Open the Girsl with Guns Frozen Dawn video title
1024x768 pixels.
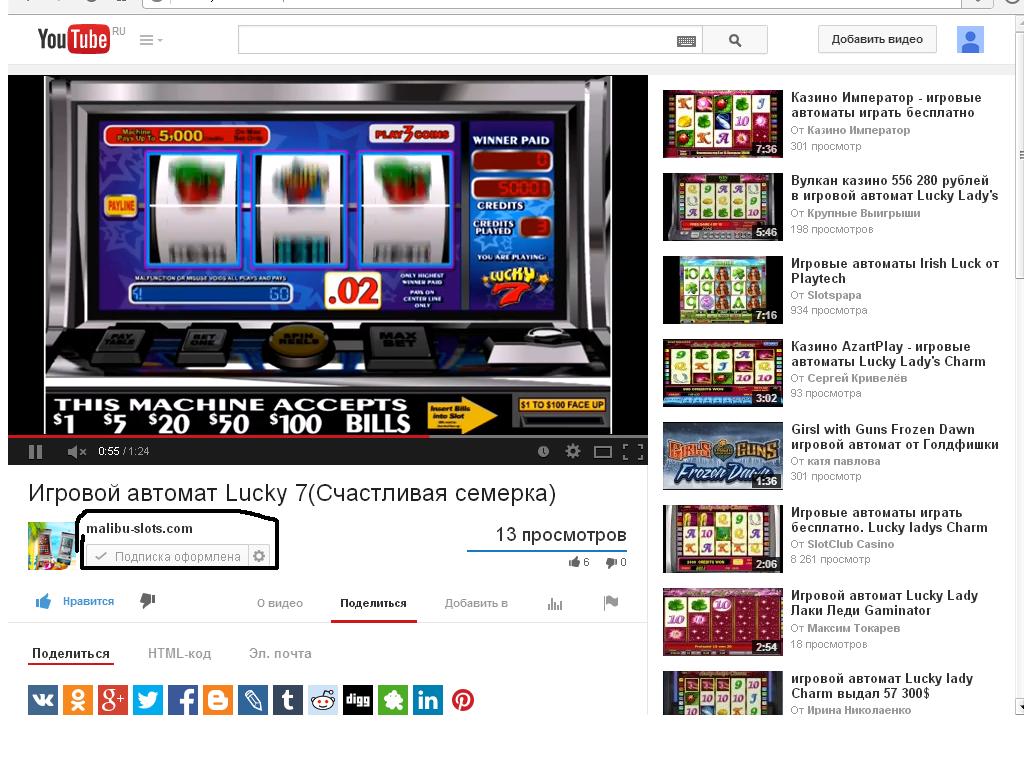pos(894,436)
